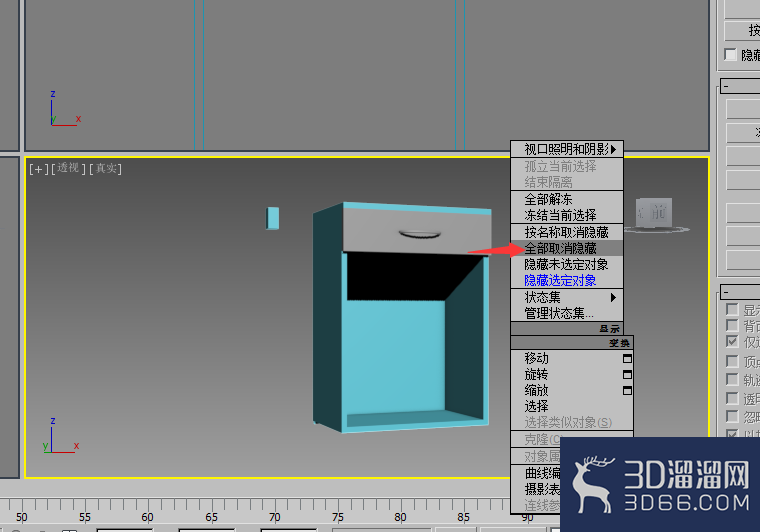This screenshot has width=760, height=532.
Task: Click 选择类似对象(S) menu entry
Action: pos(572,422)
